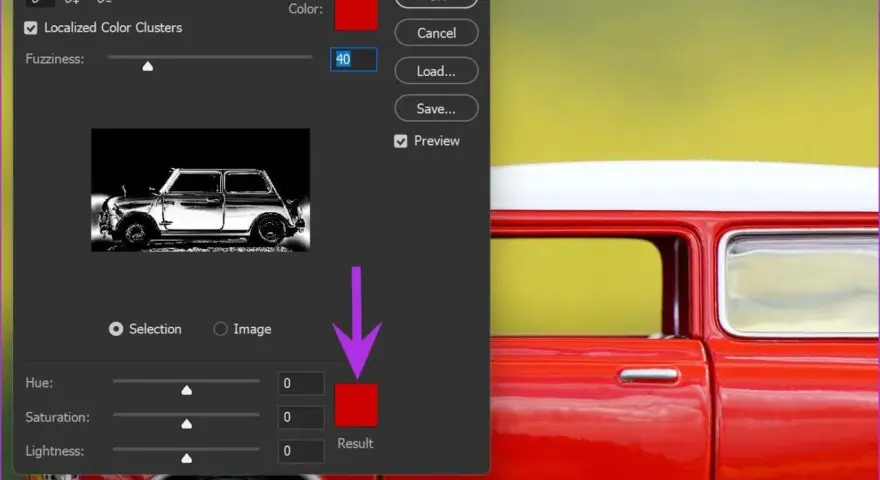Click the Hue value field
The image size is (880, 480).
301,383
